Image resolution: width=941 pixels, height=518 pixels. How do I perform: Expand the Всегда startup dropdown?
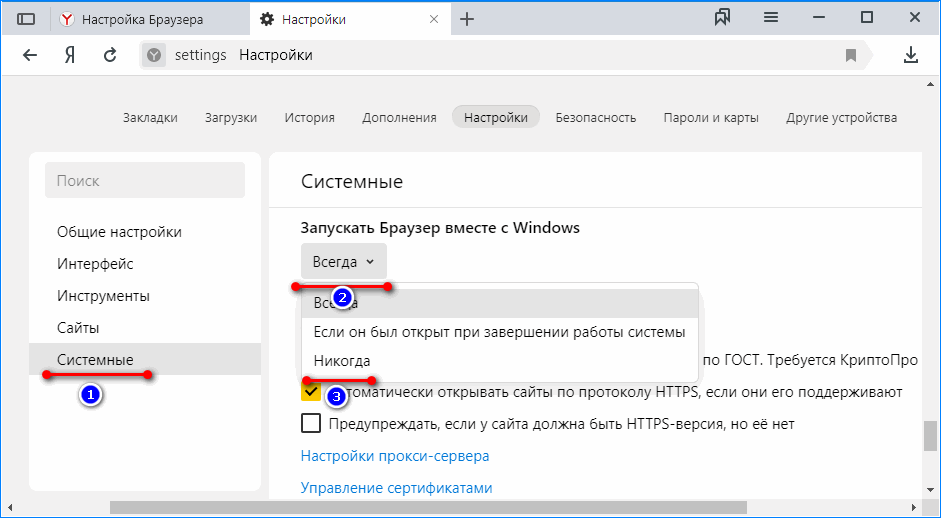[x=343, y=262]
